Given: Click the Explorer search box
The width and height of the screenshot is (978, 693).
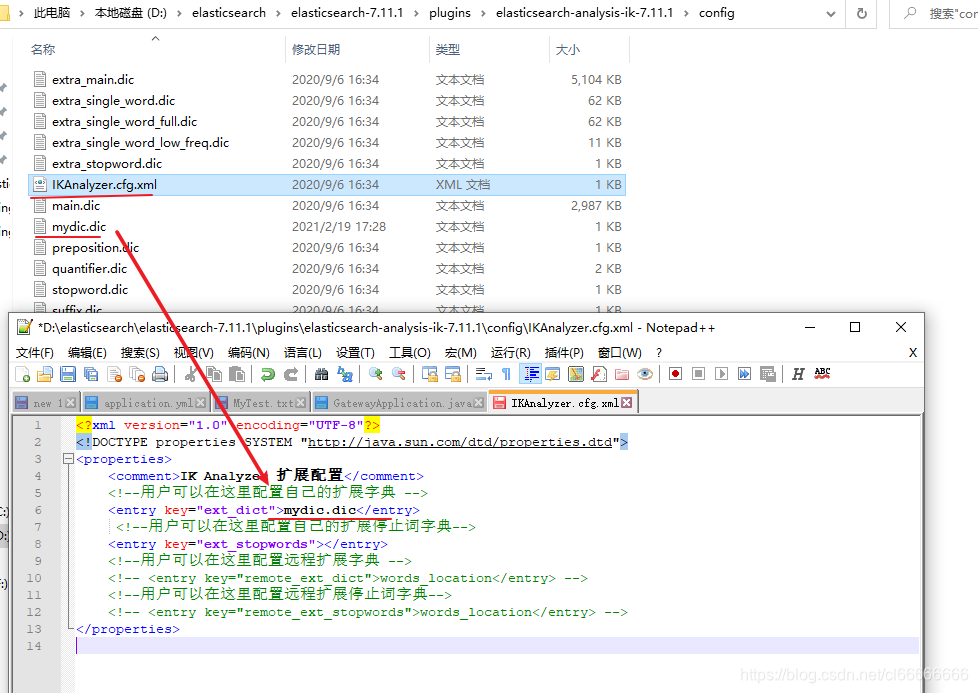Looking at the screenshot, I should pyautogui.click(x=936, y=14).
